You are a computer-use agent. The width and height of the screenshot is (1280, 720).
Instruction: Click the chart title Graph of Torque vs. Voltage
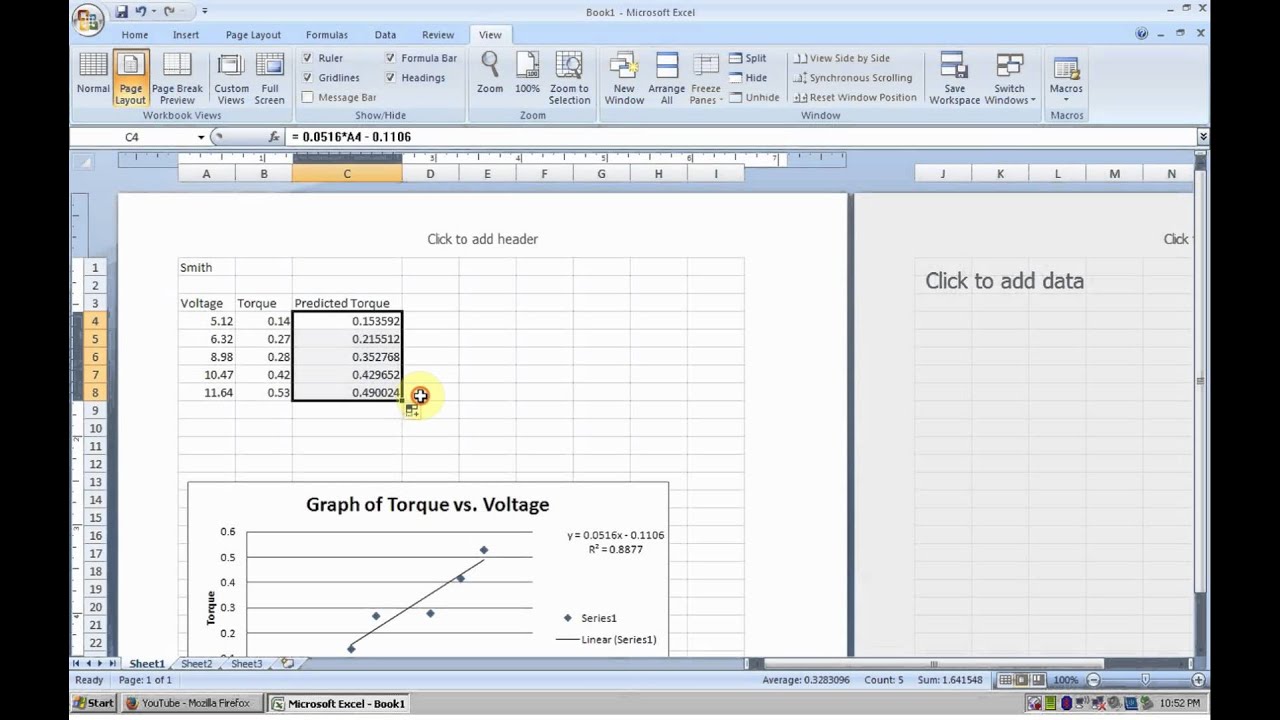[427, 505]
